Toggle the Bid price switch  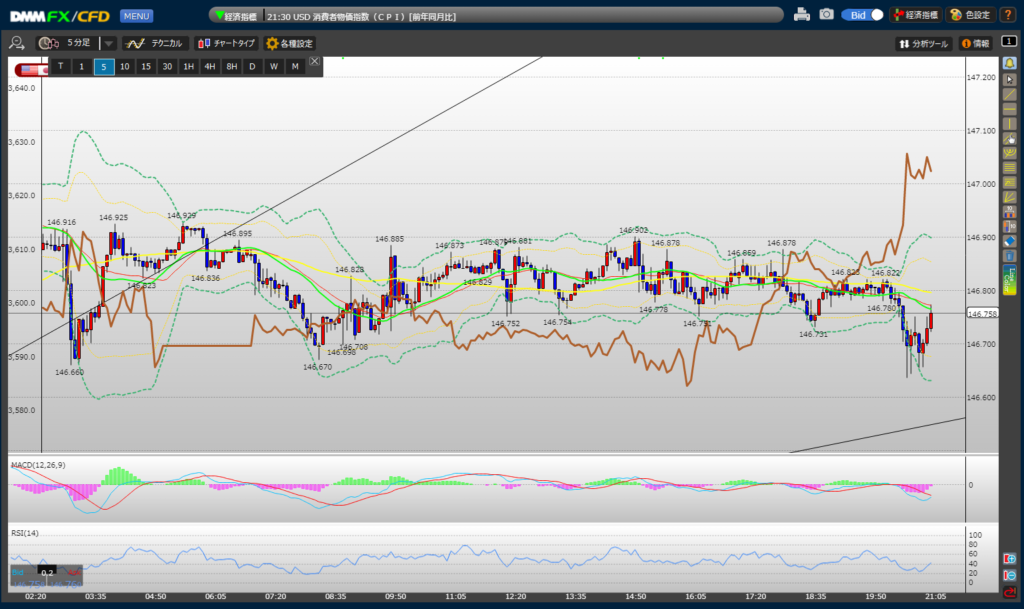tap(863, 15)
